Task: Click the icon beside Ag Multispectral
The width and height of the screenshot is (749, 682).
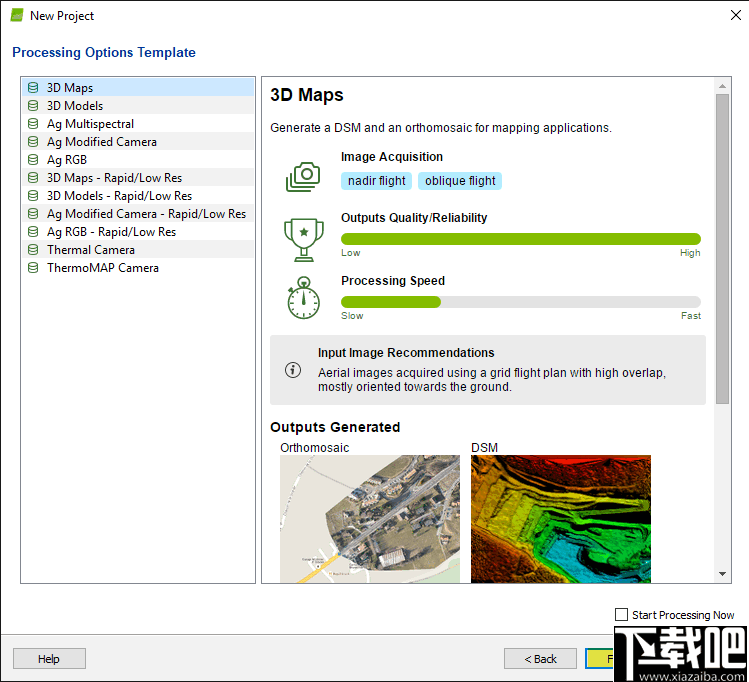Action: [x=33, y=124]
